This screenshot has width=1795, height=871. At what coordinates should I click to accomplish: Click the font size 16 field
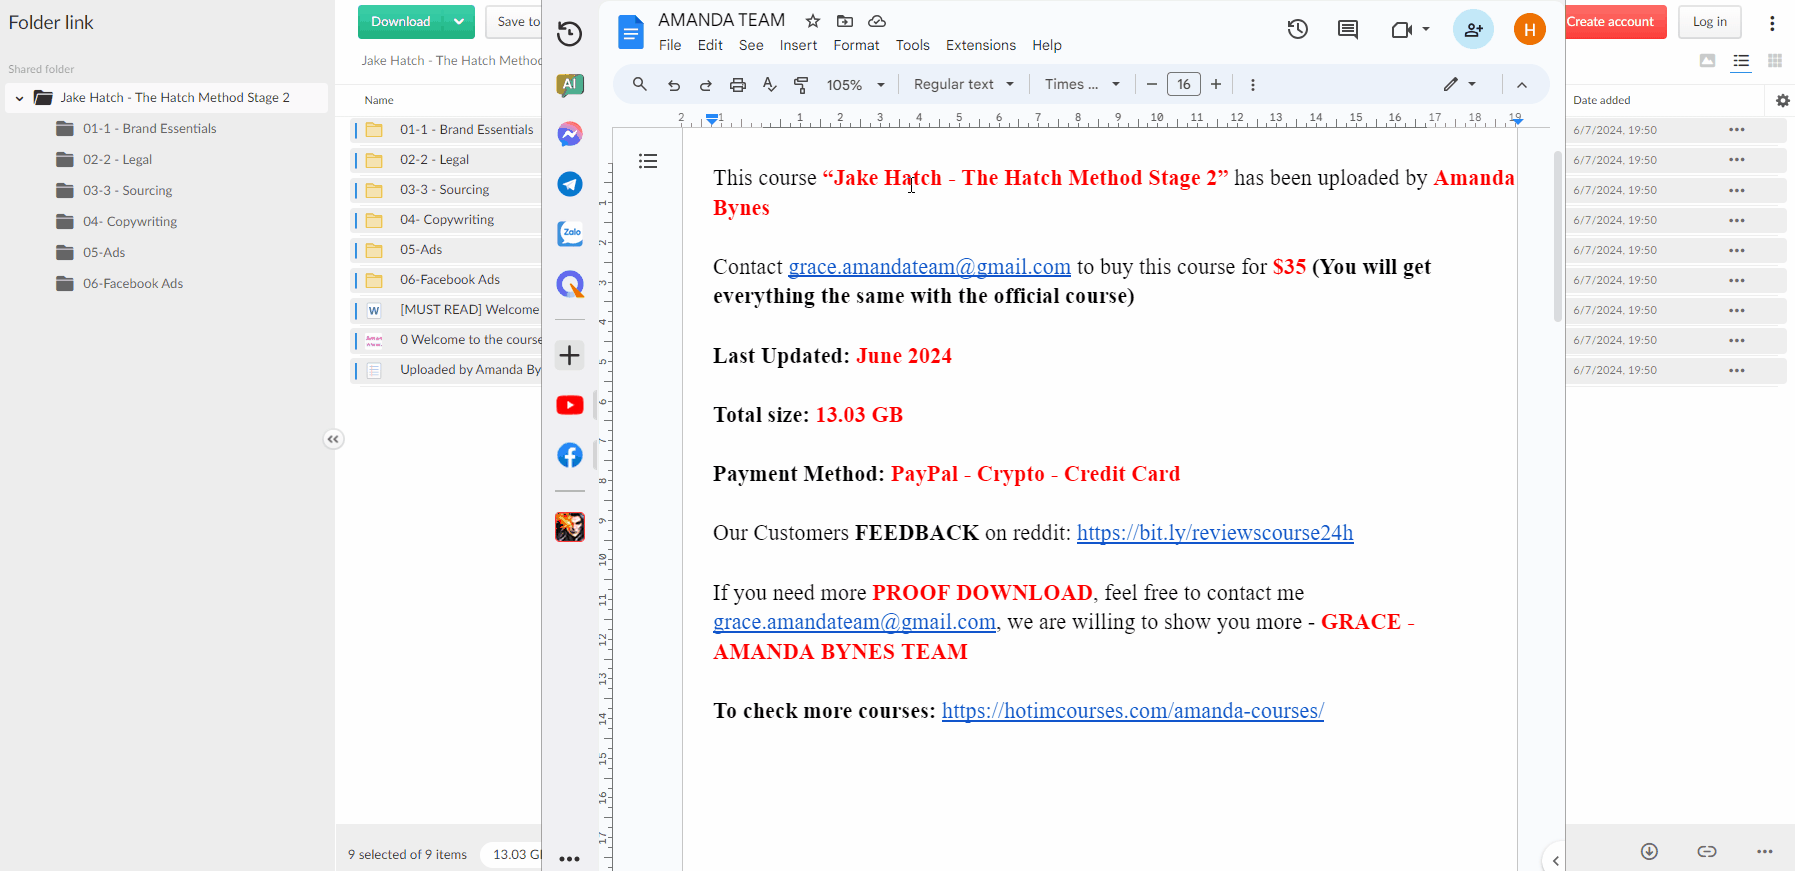click(x=1184, y=85)
